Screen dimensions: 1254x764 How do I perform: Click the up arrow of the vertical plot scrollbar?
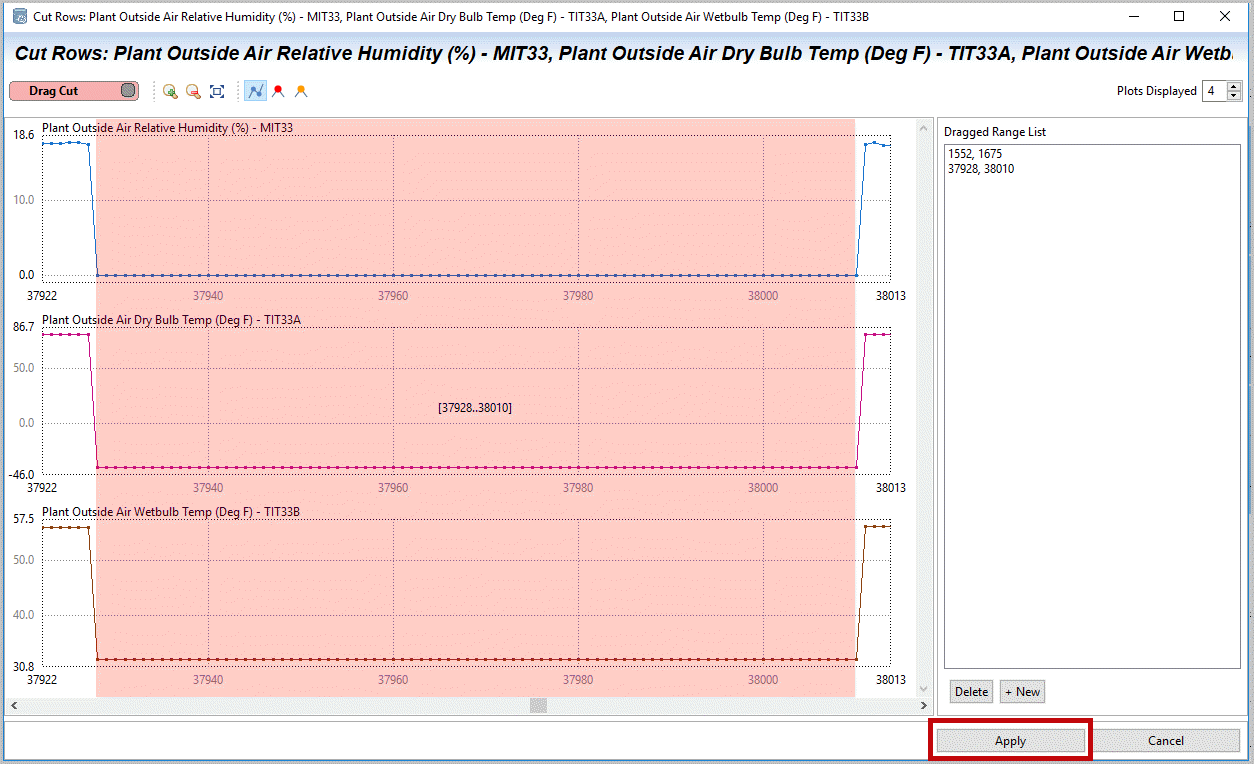pos(924,127)
